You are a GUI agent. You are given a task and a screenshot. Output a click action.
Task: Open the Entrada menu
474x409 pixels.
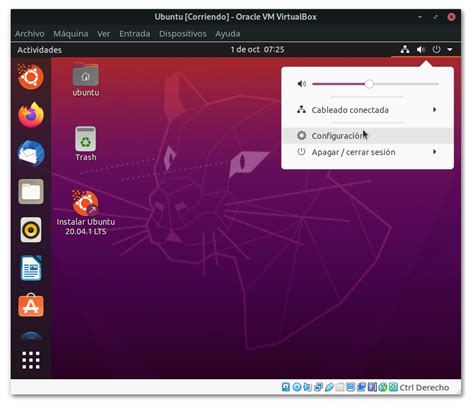pyautogui.click(x=135, y=34)
